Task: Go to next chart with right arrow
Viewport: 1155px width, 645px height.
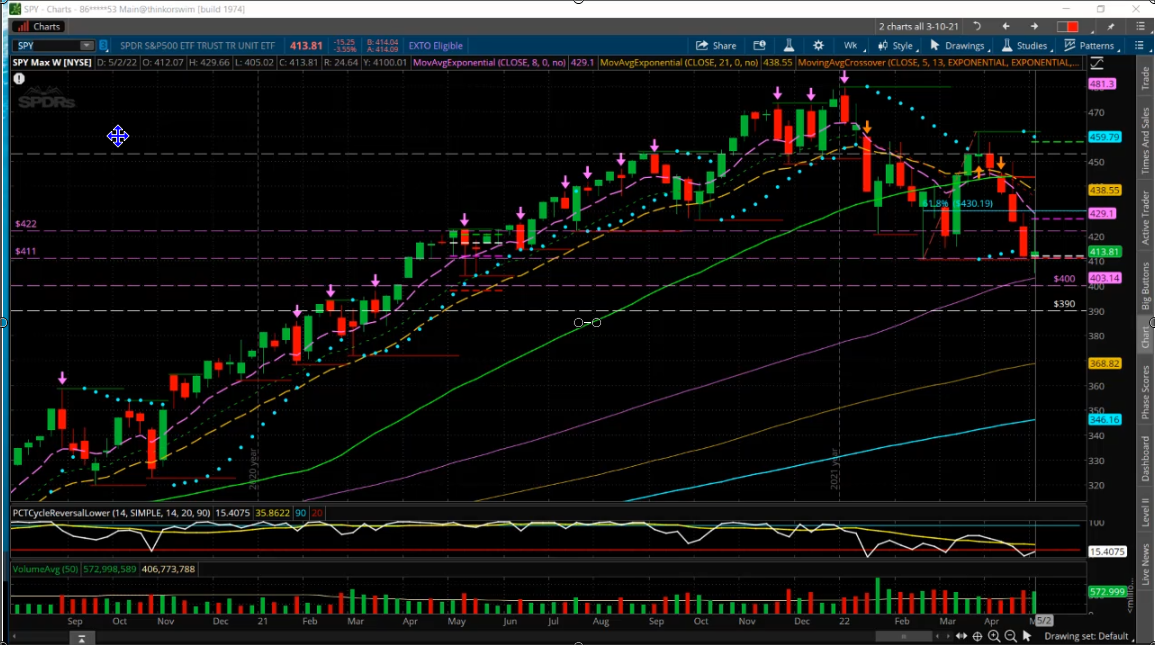Action: point(1034,27)
